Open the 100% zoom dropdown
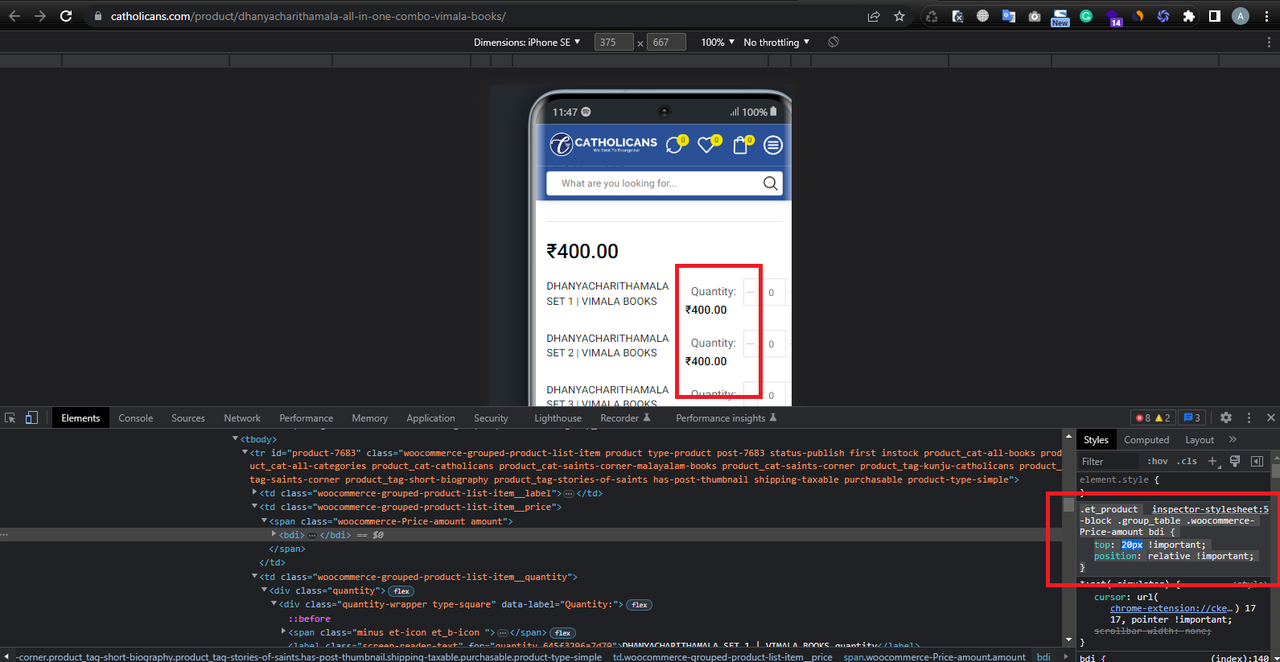 click(x=718, y=42)
